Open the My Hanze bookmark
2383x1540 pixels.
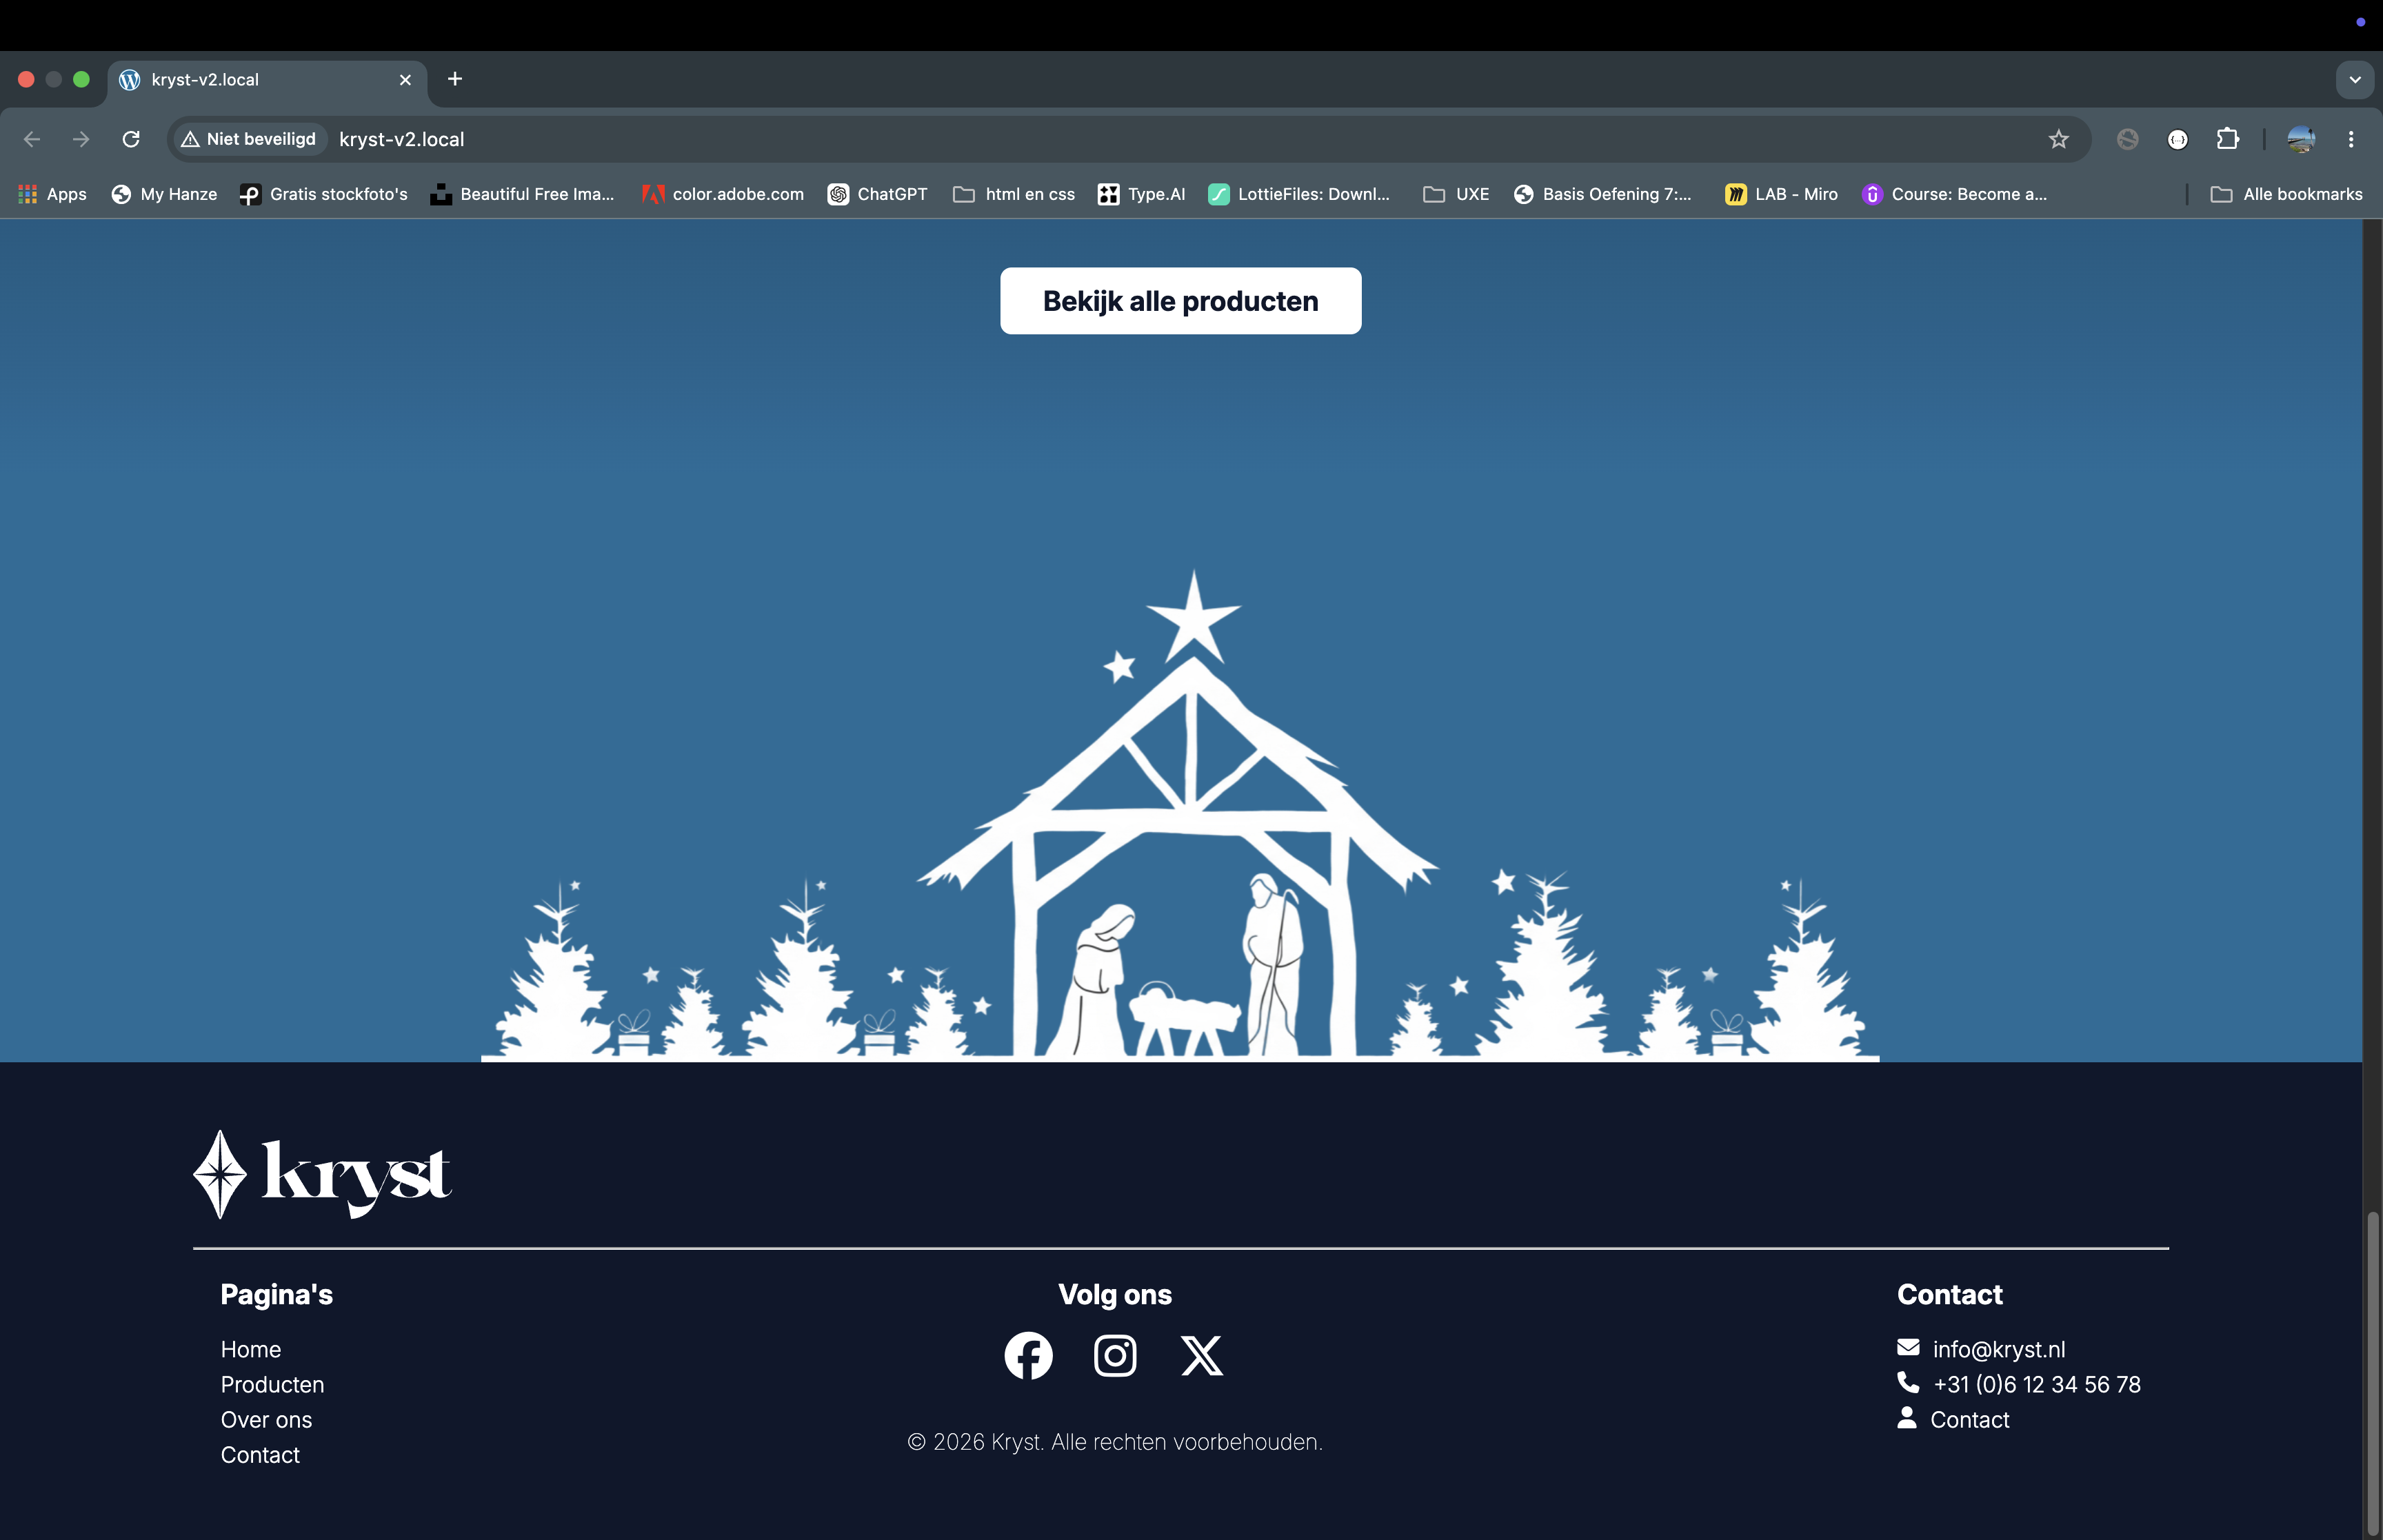coord(164,194)
